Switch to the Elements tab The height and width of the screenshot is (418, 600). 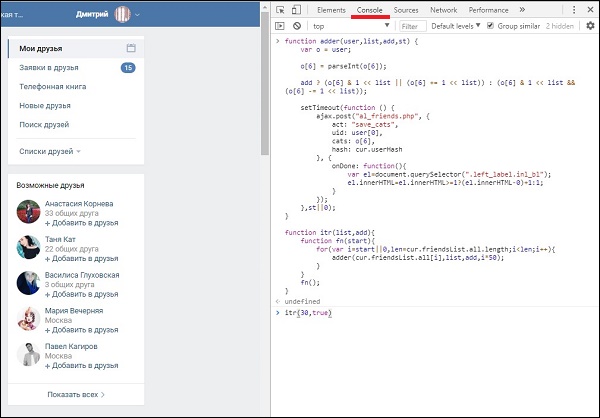coord(331,10)
